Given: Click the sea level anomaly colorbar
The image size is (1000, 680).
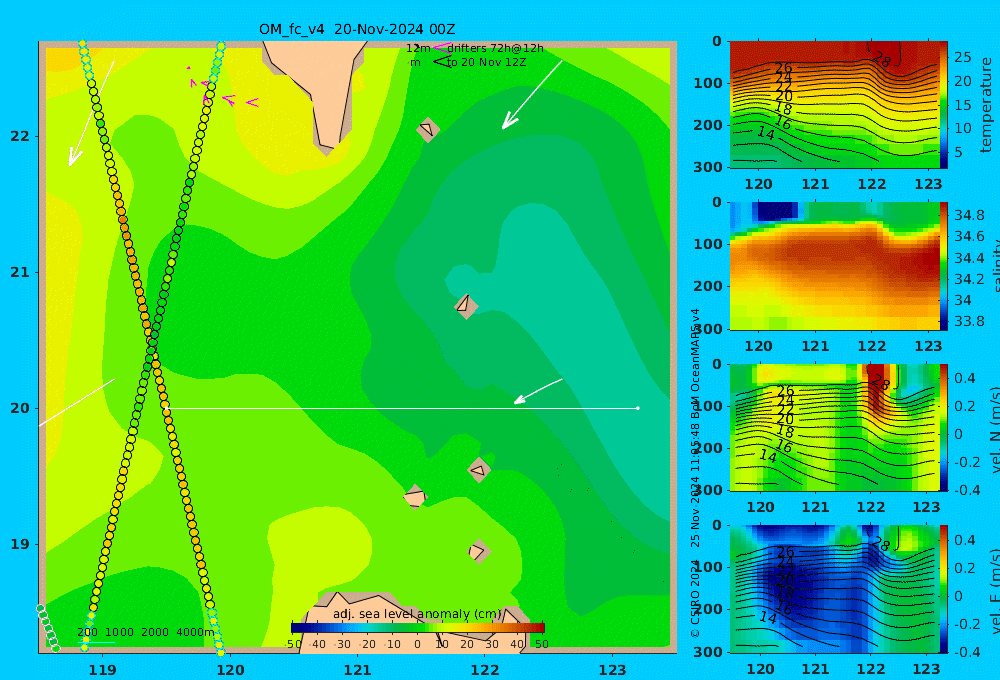Looking at the screenshot, I should [x=418, y=628].
